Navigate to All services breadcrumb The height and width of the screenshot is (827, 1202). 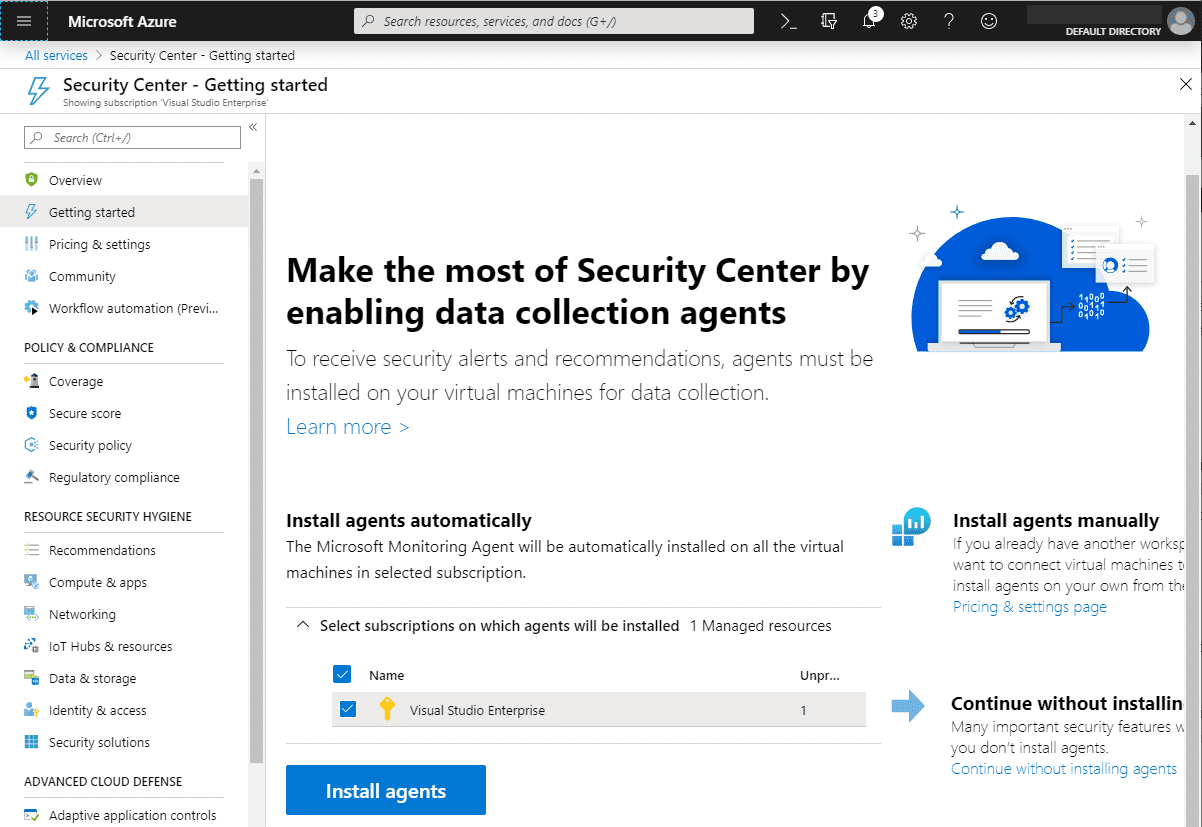pyautogui.click(x=55, y=55)
